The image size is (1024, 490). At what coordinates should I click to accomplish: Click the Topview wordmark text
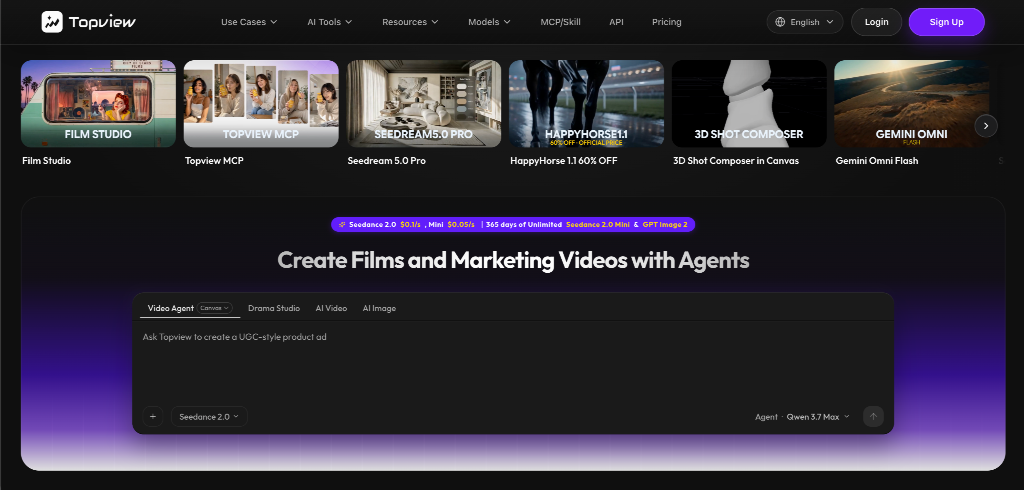[103, 22]
